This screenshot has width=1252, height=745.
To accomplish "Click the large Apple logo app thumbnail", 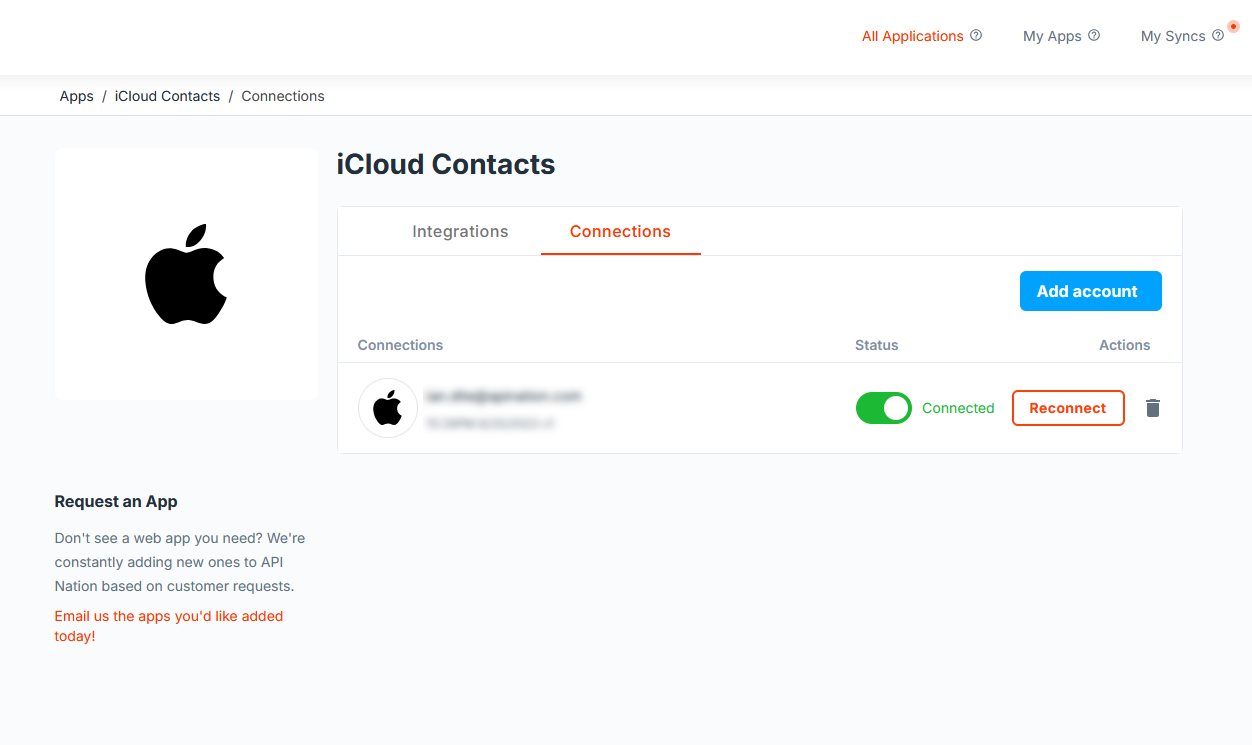I will [x=186, y=274].
